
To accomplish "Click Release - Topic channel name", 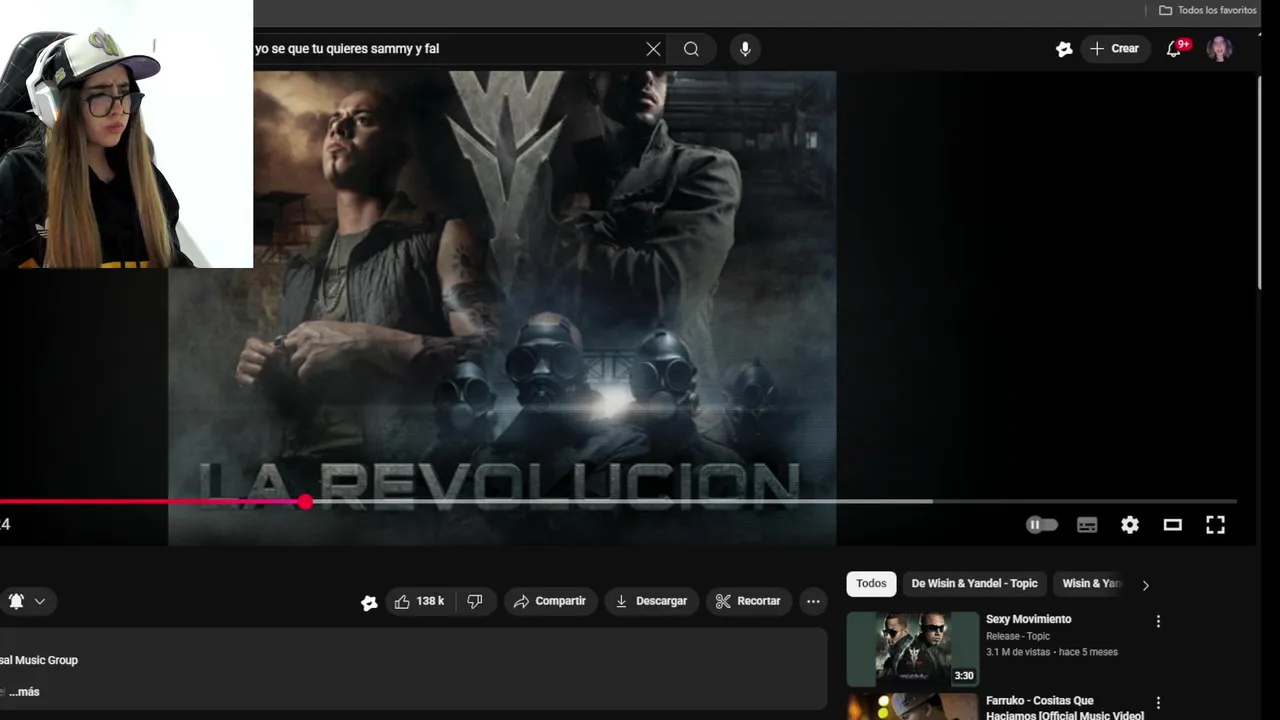I will [x=1018, y=636].
